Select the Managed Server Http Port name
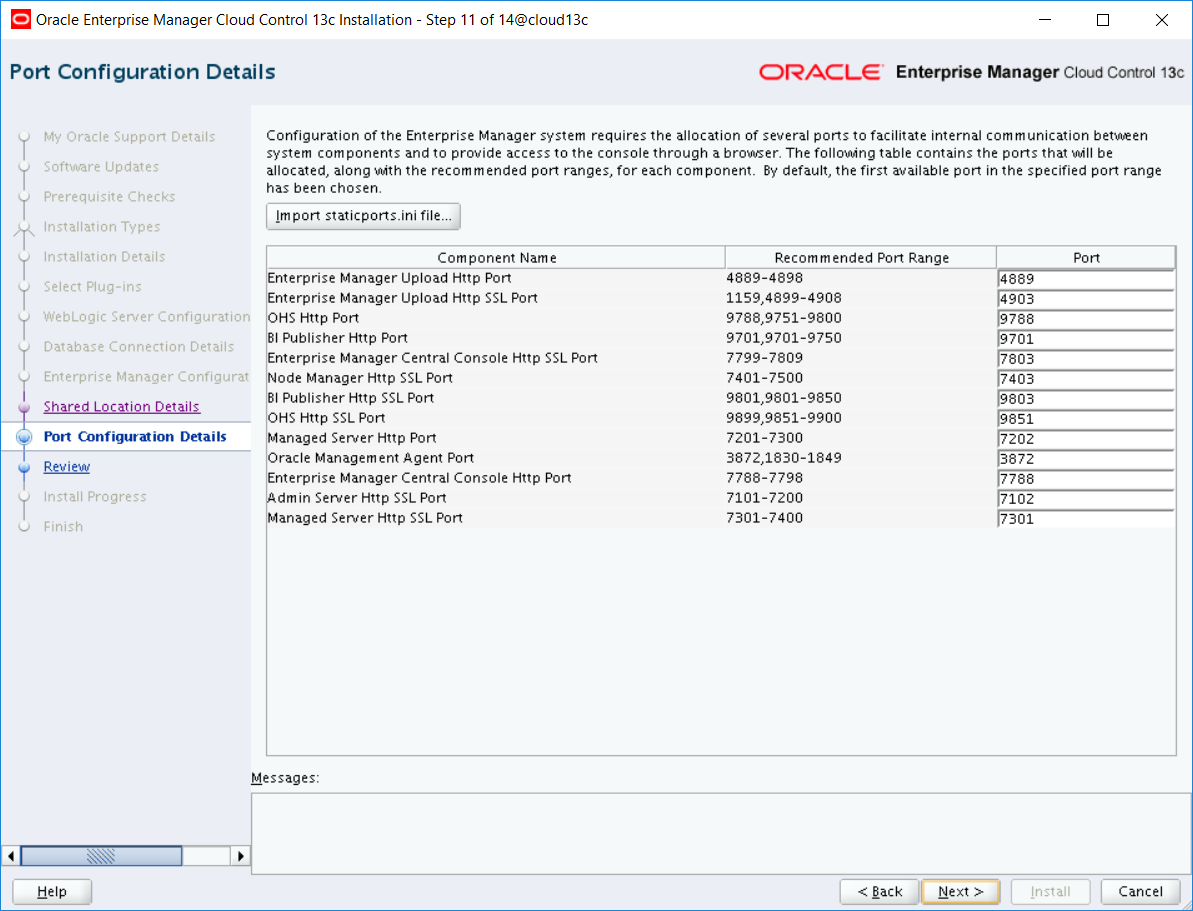The height and width of the screenshot is (911, 1193). pos(352,438)
